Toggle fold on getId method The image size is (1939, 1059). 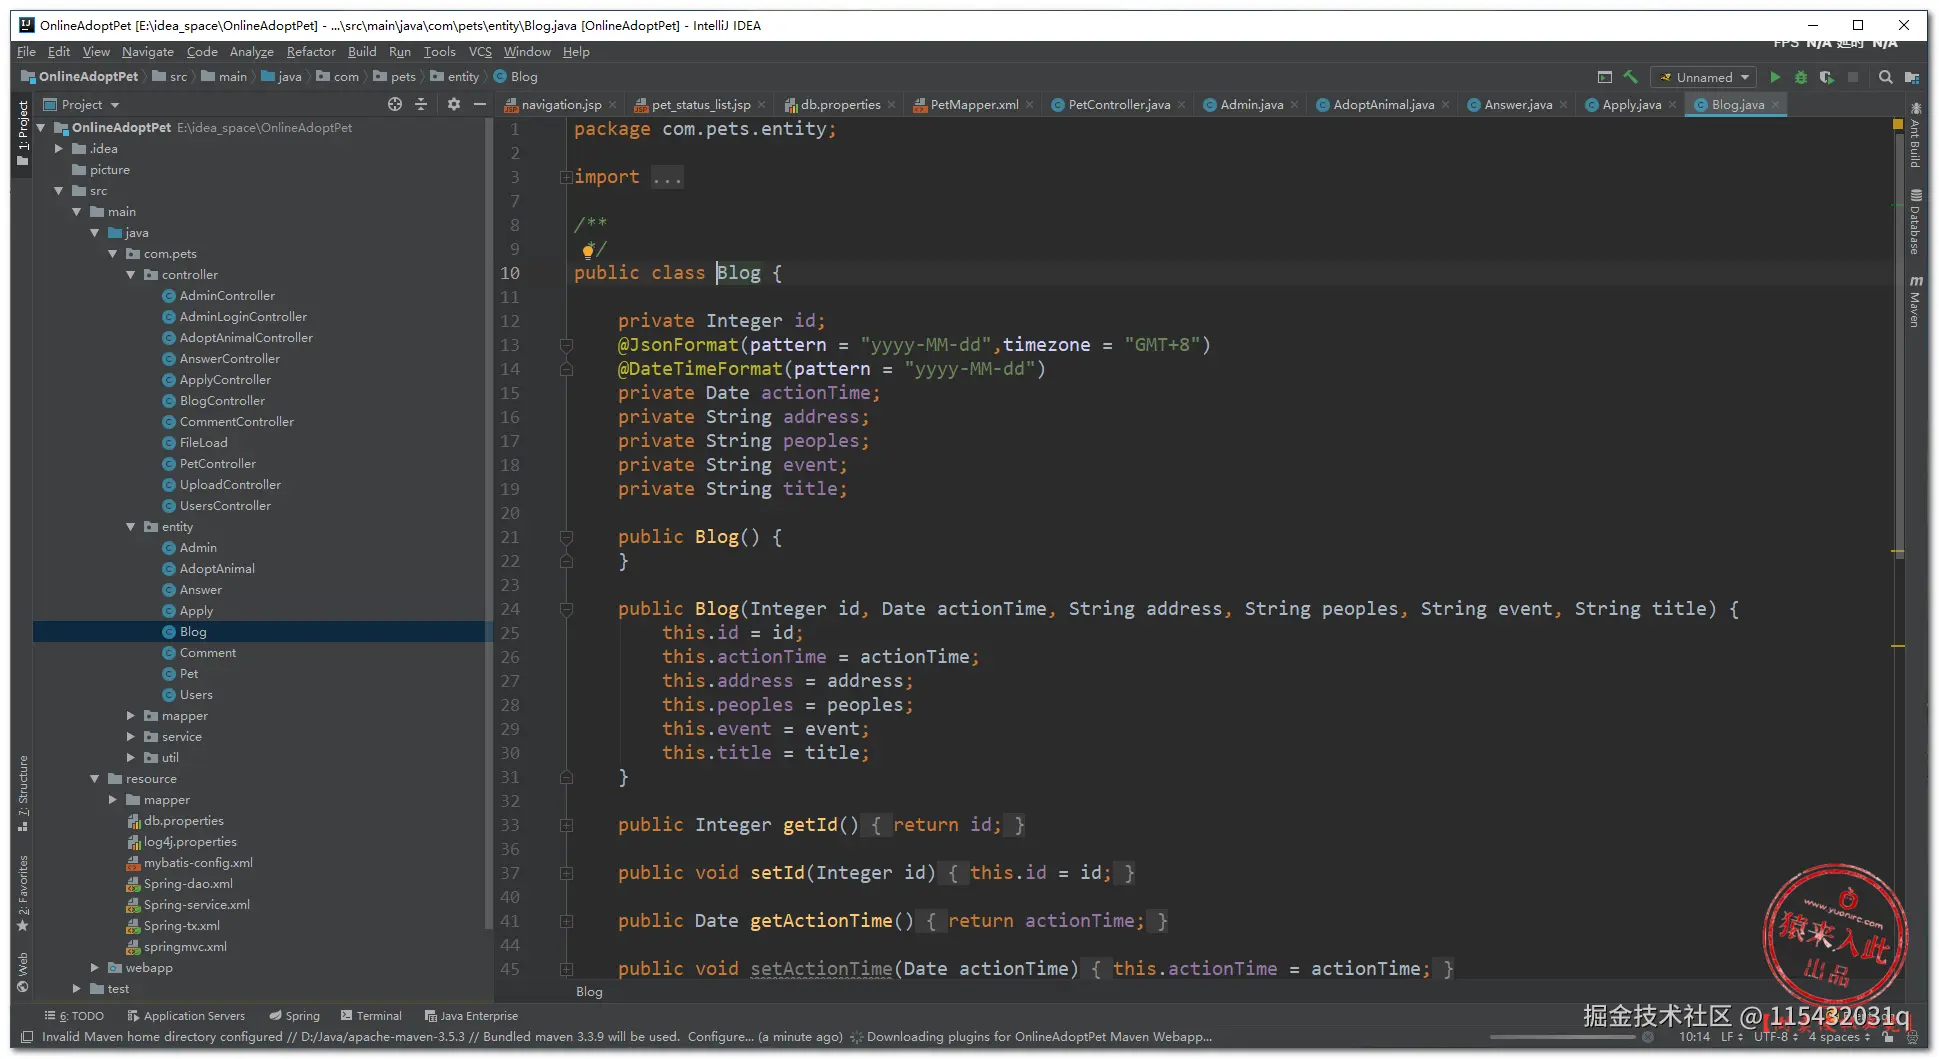566,825
